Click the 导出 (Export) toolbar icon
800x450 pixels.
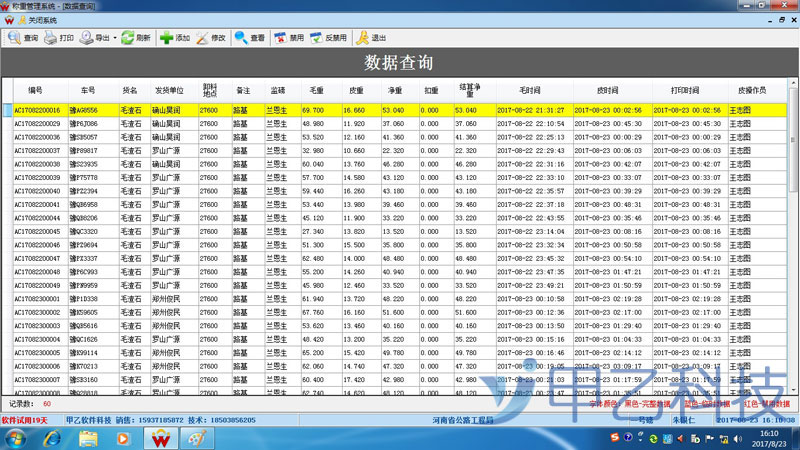click(x=88, y=38)
